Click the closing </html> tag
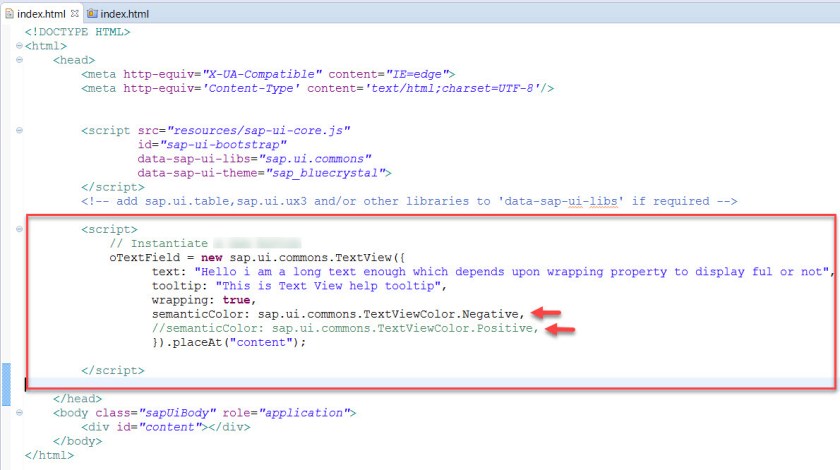This screenshot has height=470, width=840. point(49,455)
